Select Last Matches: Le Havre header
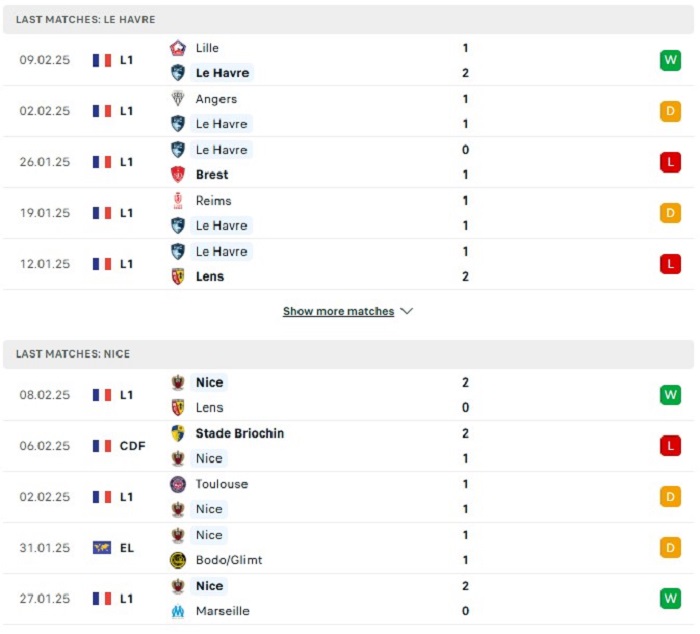 pos(348,20)
